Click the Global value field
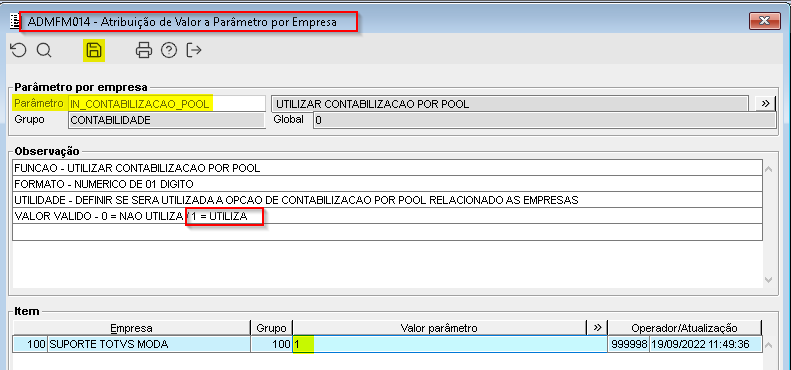 tap(544, 120)
